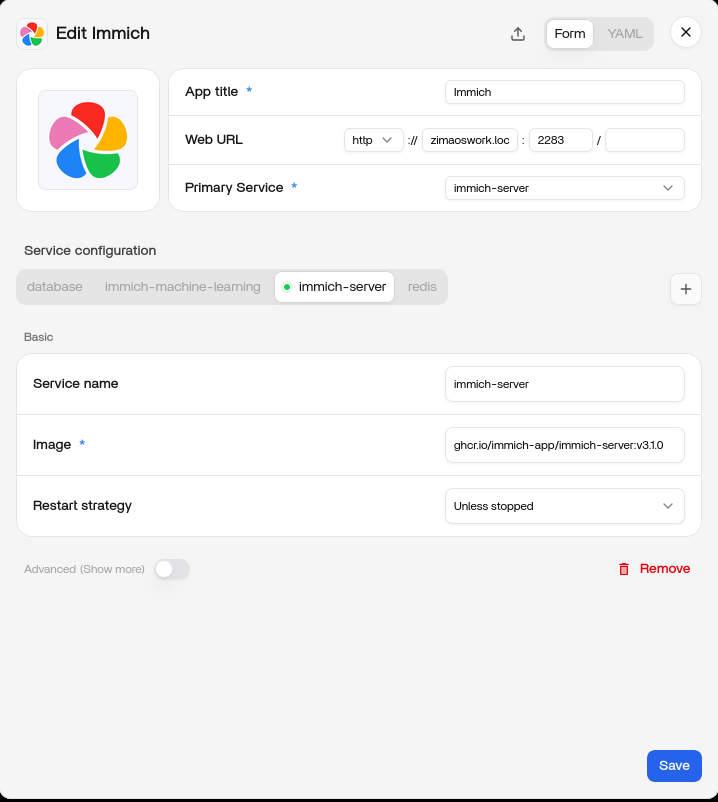Open the database service tab
This screenshot has height=802, width=718.
[x=55, y=287]
